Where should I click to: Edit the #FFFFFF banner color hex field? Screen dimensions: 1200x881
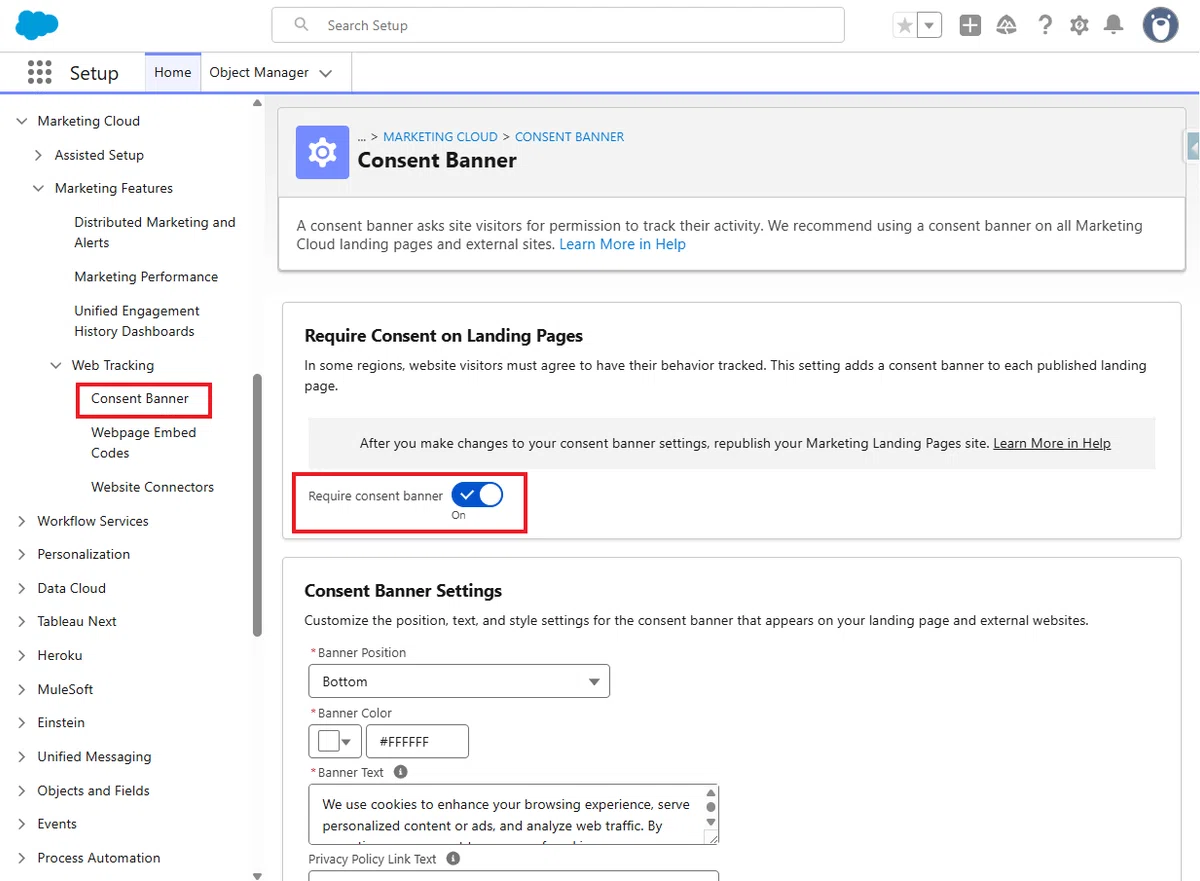417,741
